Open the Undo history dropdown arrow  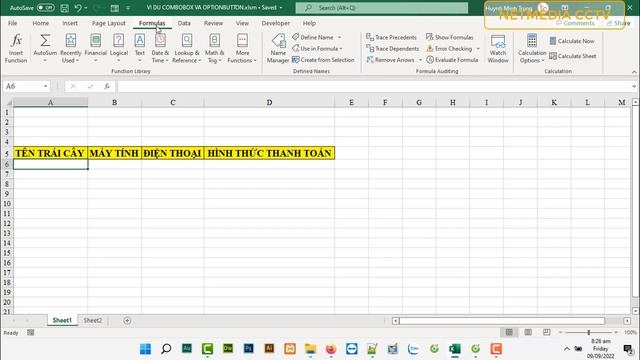(x=86, y=8)
